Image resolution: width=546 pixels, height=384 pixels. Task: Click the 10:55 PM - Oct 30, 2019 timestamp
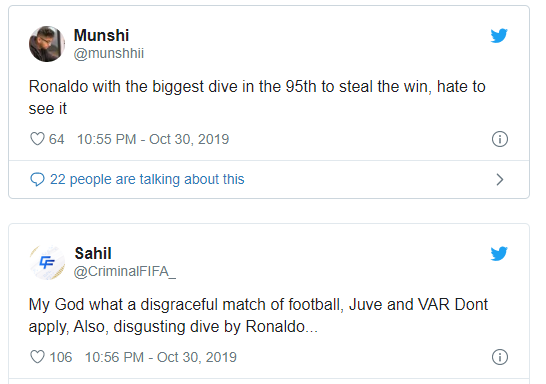click(x=153, y=139)
